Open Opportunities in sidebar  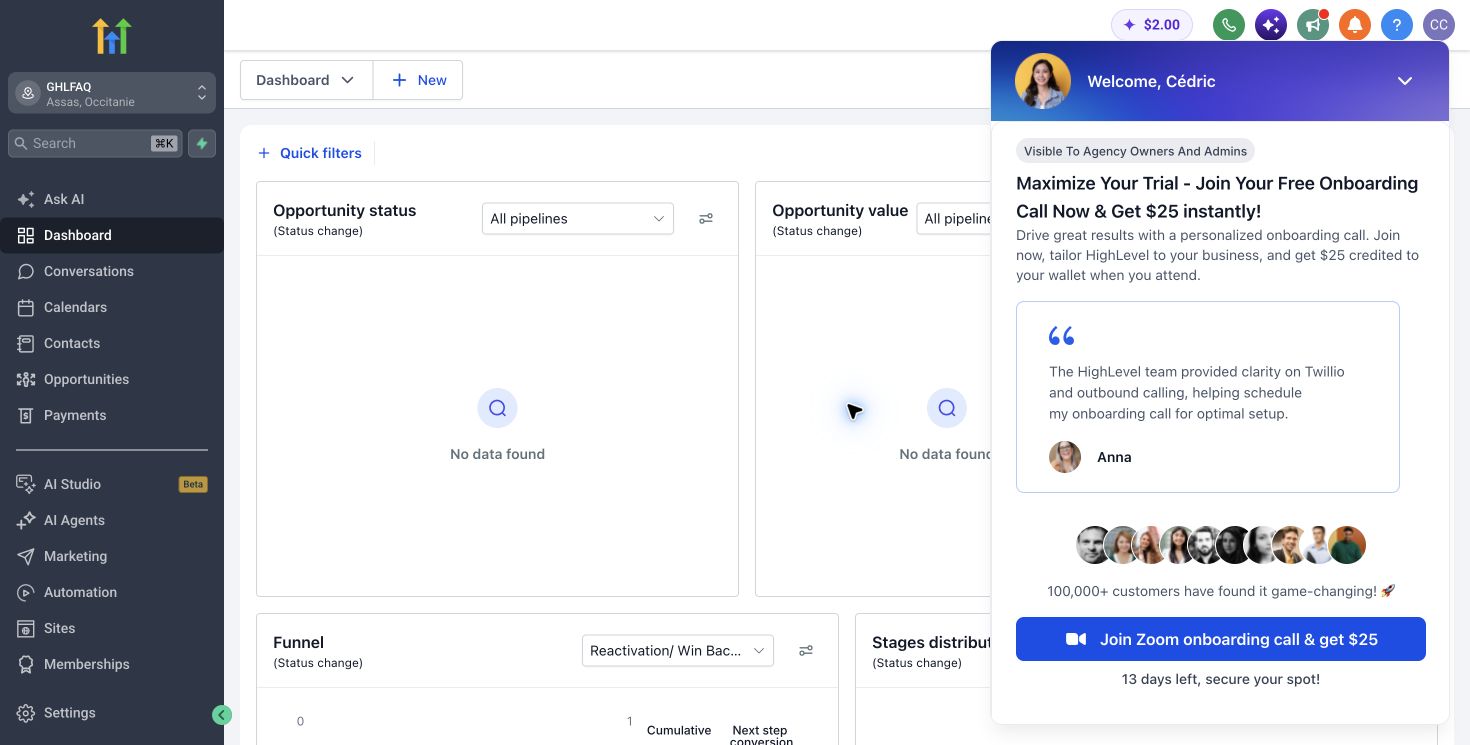(112, 379)
